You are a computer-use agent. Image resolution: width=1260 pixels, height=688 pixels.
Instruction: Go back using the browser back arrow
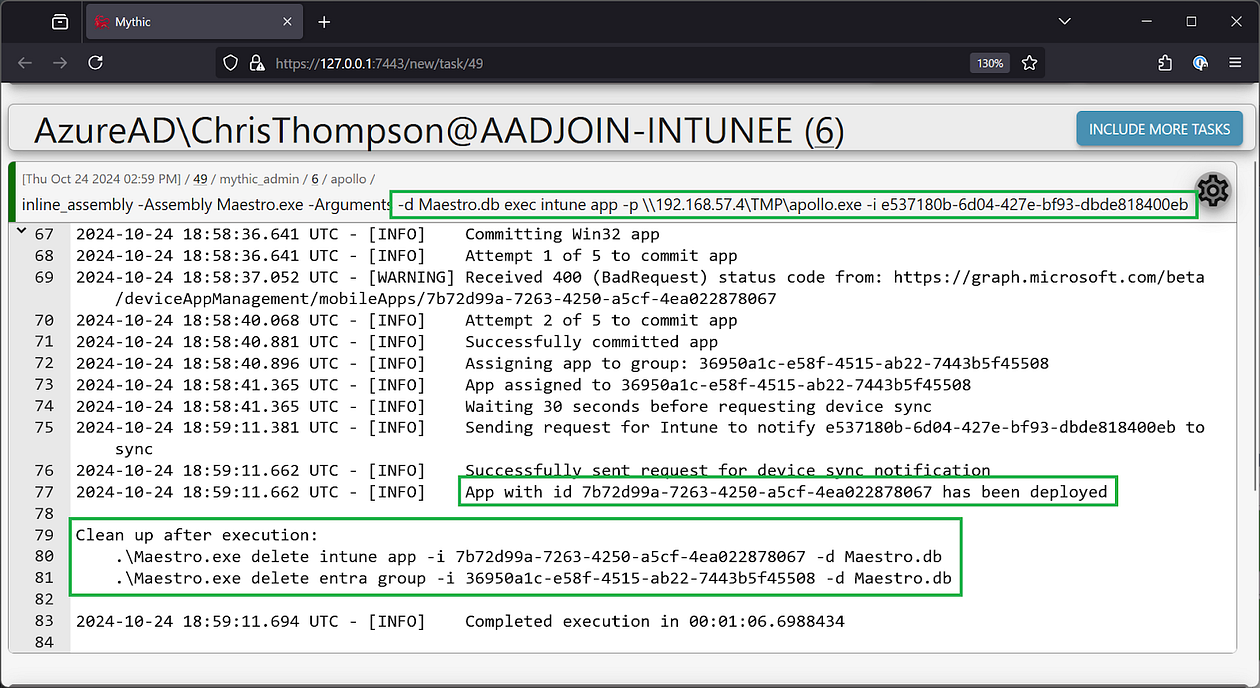pos(25,63)
